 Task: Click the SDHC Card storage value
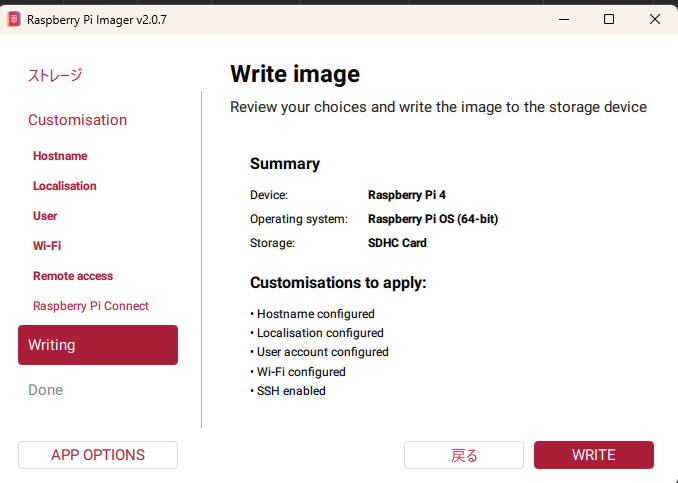pos(397,243)
